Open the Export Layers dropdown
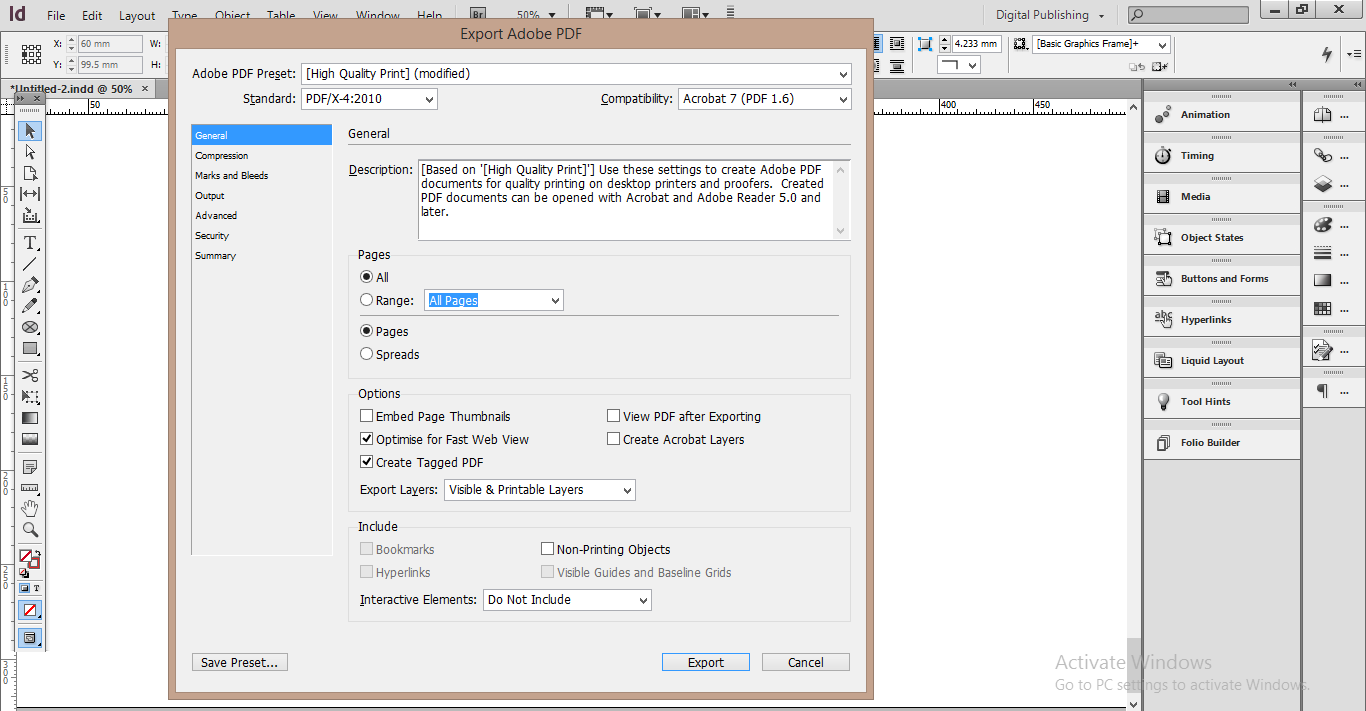1366x711 pixels. [x=540, y=490]
